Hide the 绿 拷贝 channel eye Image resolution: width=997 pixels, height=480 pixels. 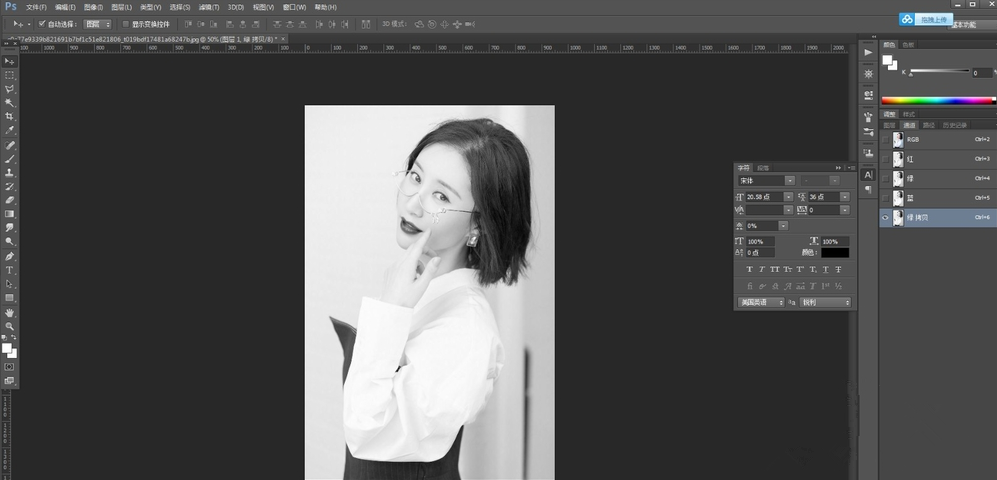point(885,217)
